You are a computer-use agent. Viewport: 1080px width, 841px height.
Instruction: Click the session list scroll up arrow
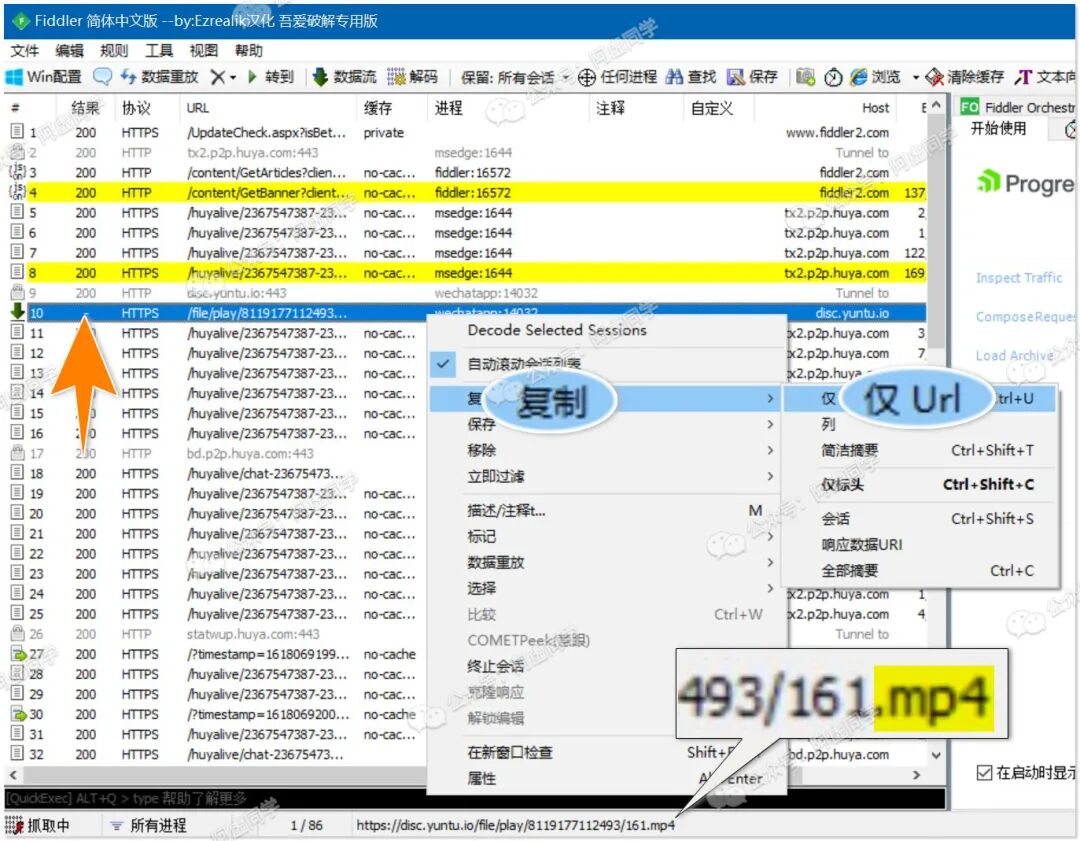pos(935,105)
